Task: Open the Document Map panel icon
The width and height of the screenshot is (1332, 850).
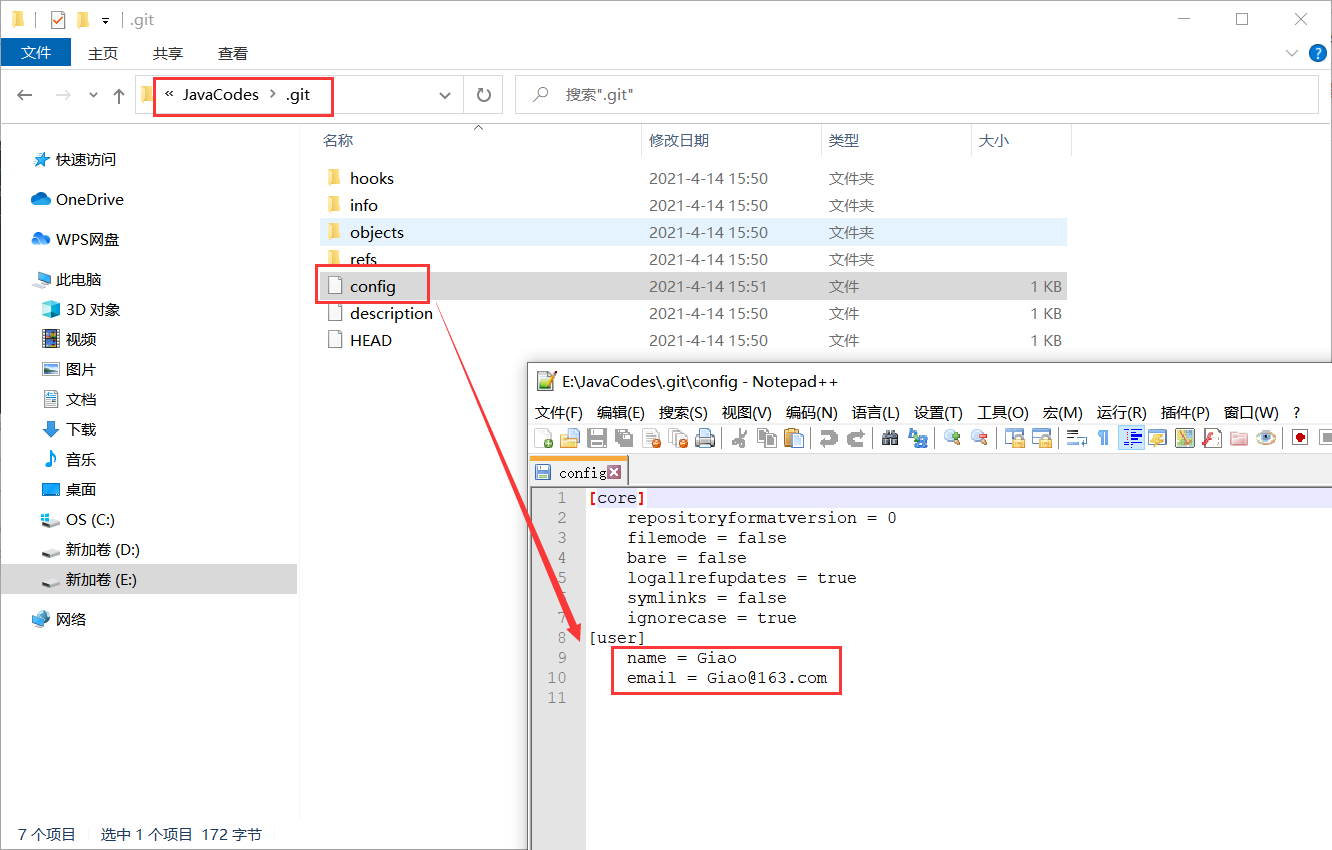Action: 1185,437
